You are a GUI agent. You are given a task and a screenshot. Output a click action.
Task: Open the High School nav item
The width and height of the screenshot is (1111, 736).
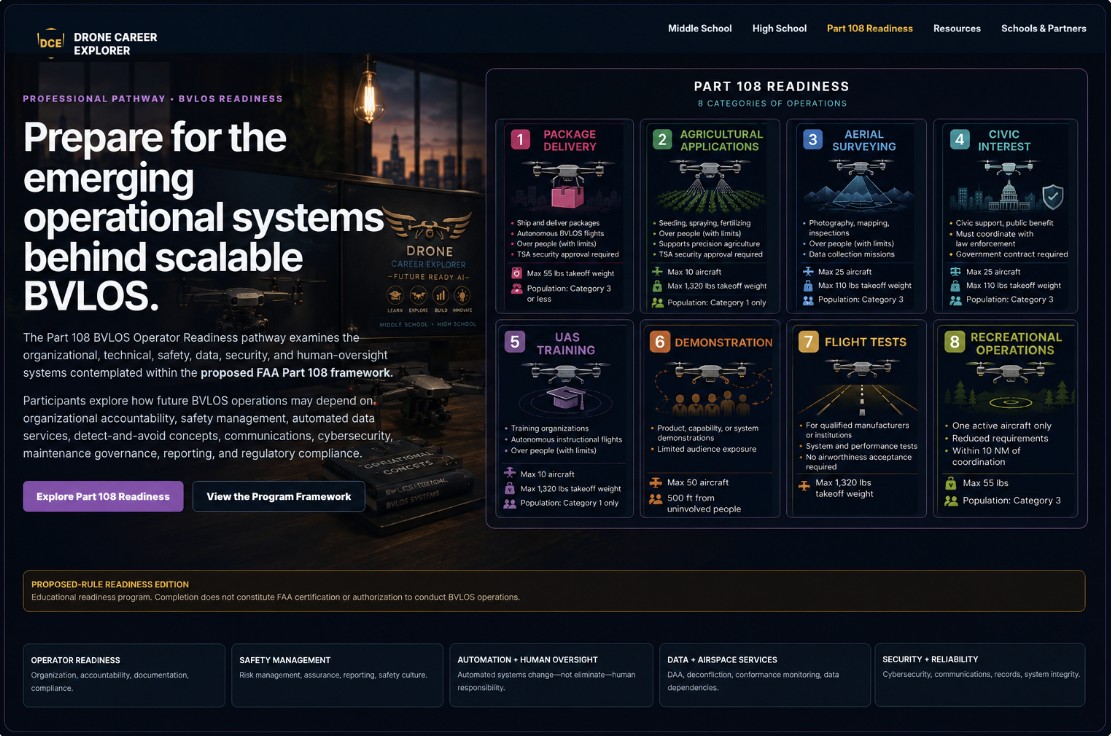click(779, 28)
